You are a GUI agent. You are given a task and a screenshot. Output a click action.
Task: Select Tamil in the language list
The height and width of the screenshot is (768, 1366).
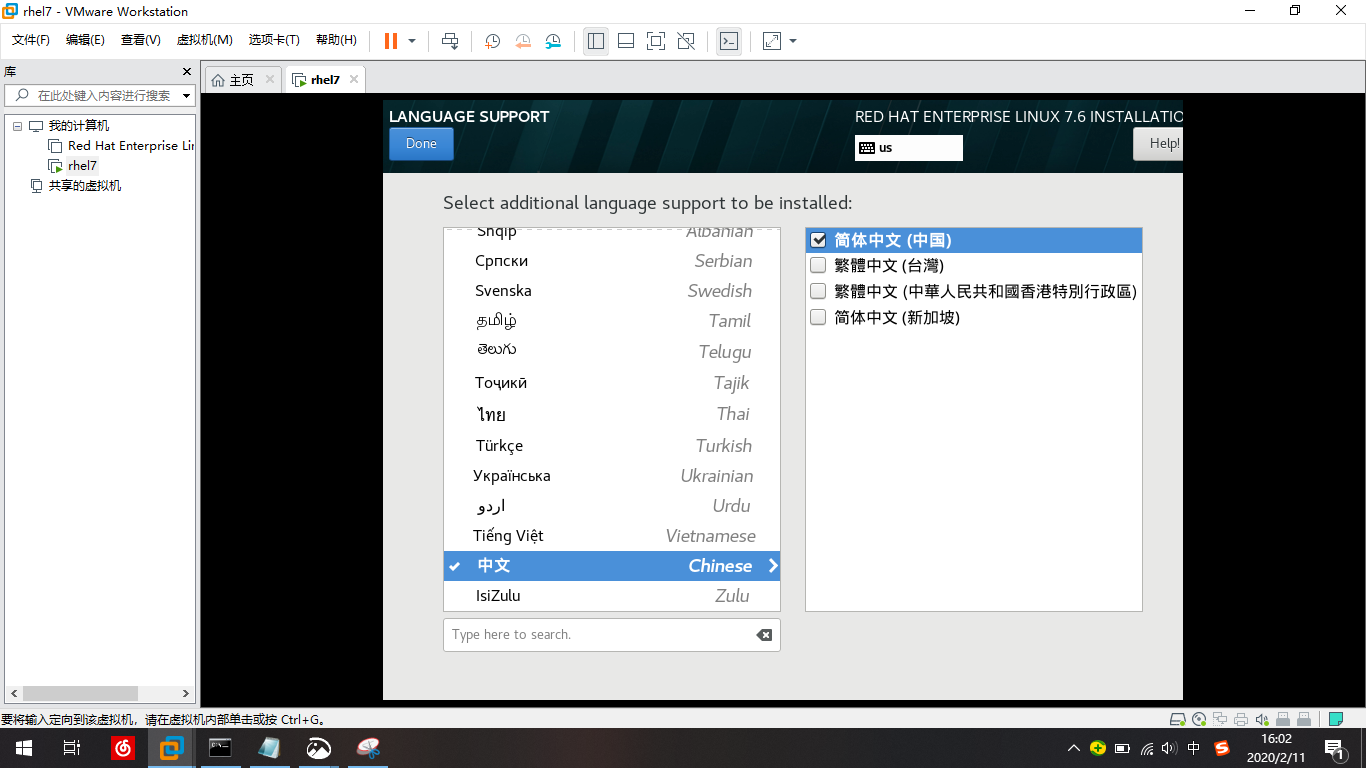(612, 321)
